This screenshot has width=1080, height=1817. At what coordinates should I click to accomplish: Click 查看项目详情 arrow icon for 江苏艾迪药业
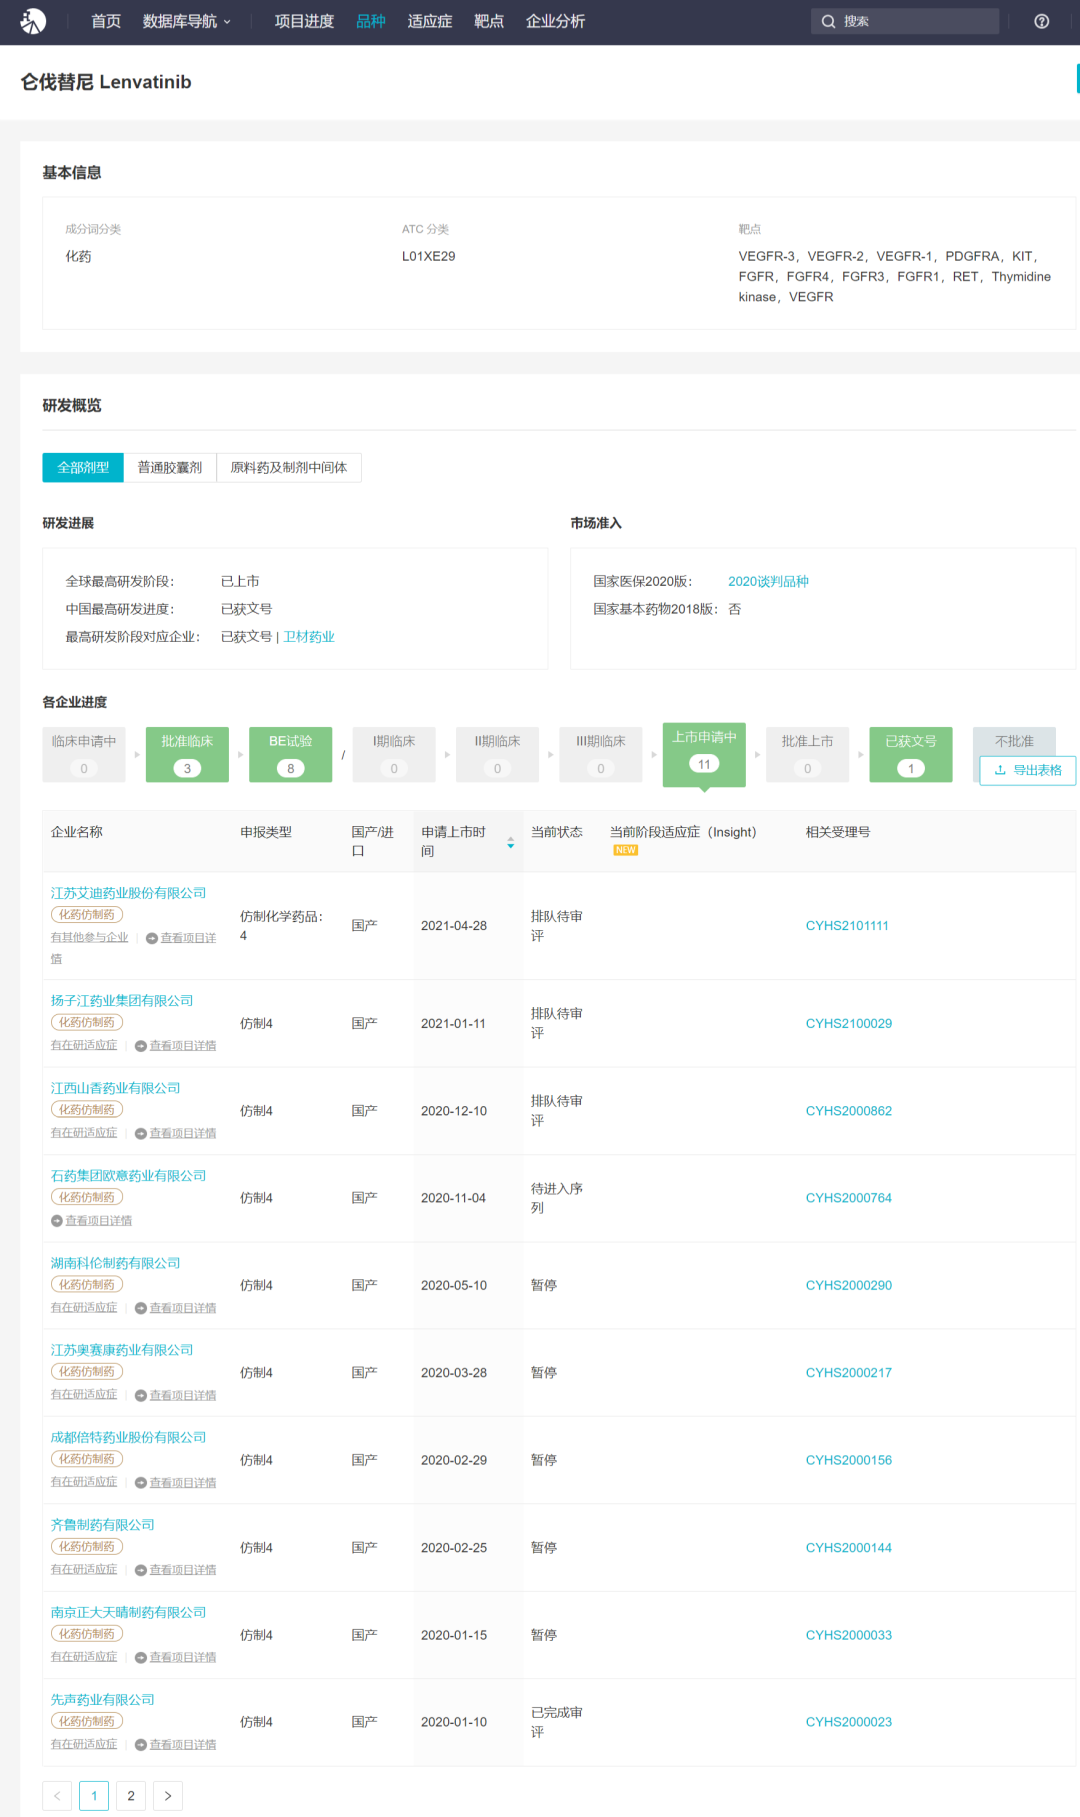coord(152,938)
